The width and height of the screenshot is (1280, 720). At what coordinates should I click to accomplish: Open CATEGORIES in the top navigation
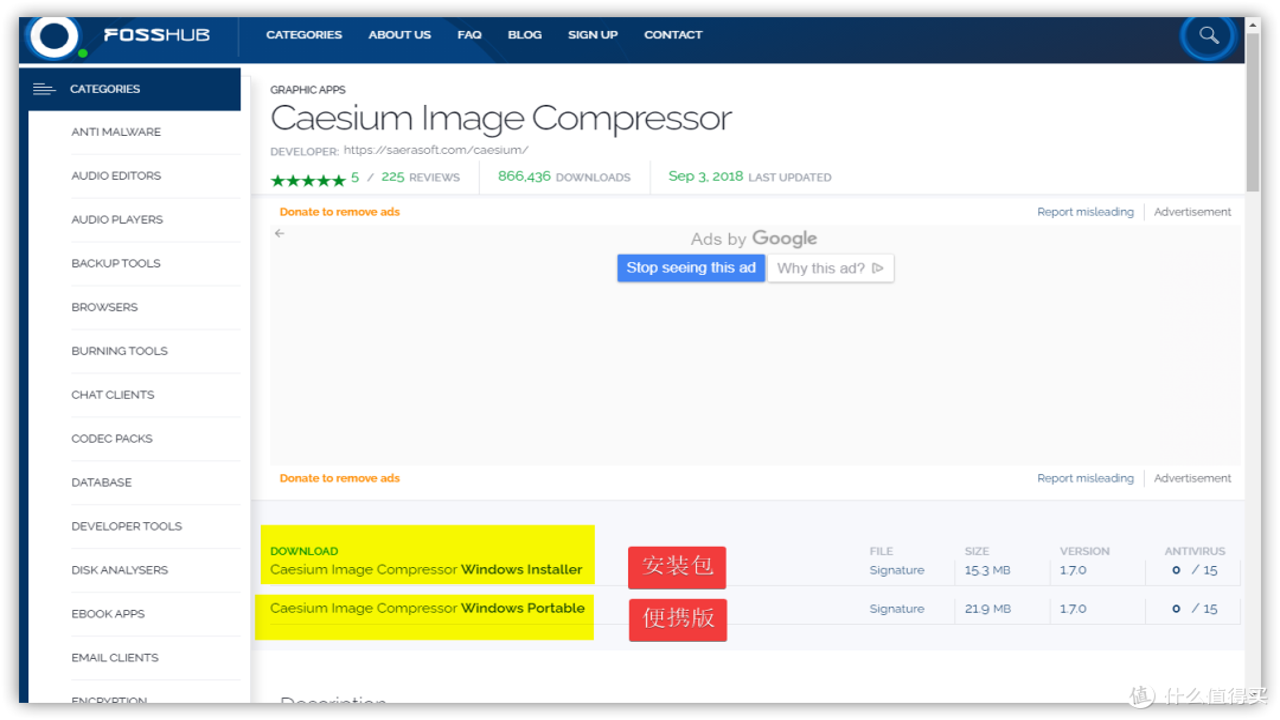[304, 35]
